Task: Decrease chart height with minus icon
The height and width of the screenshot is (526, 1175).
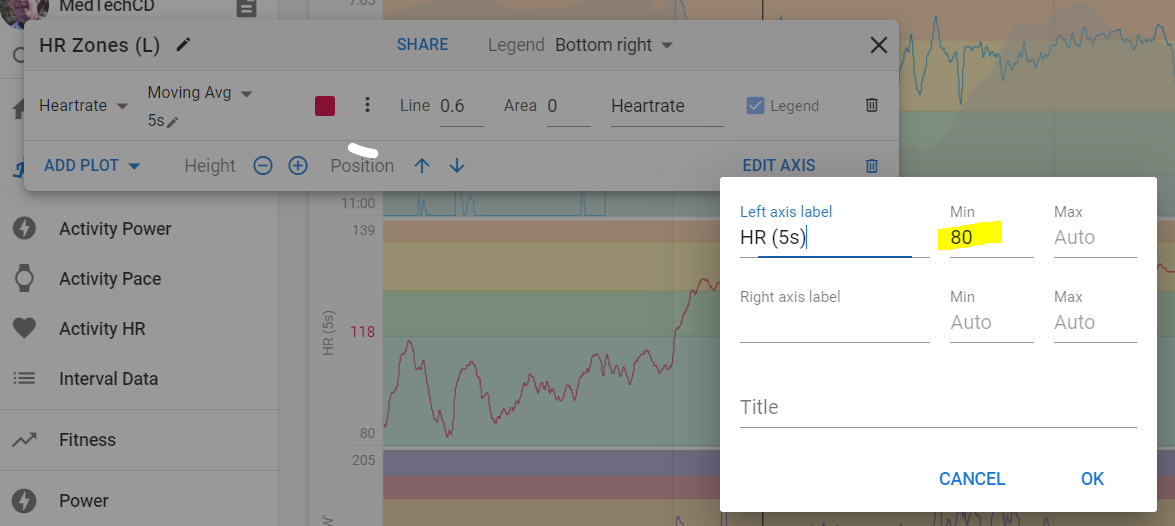Action: click(262, 166)
